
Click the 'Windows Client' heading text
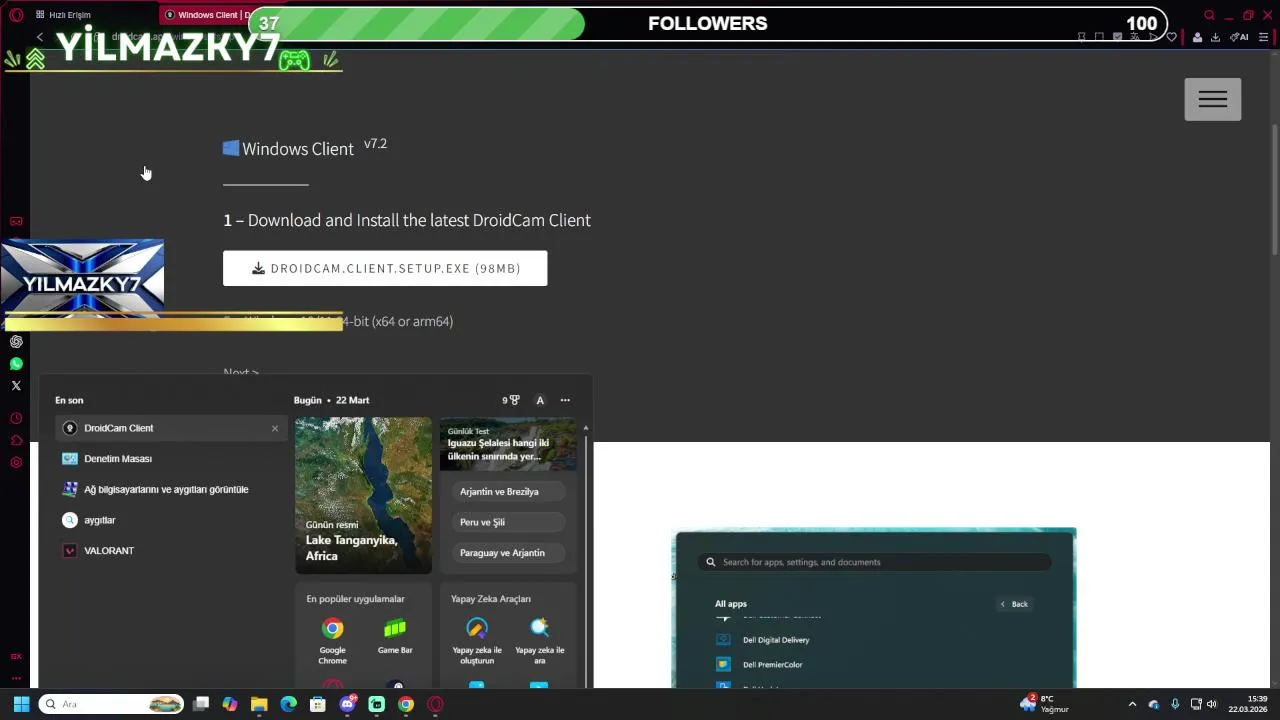point(298,149)
